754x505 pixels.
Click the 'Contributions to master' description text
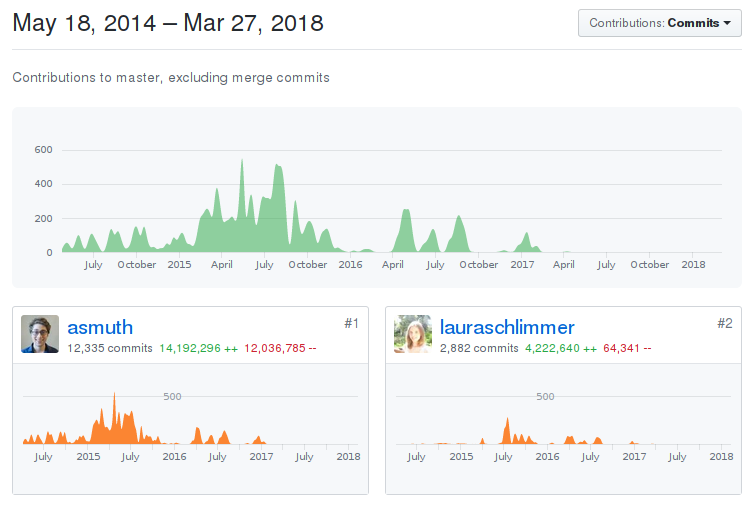171,77
